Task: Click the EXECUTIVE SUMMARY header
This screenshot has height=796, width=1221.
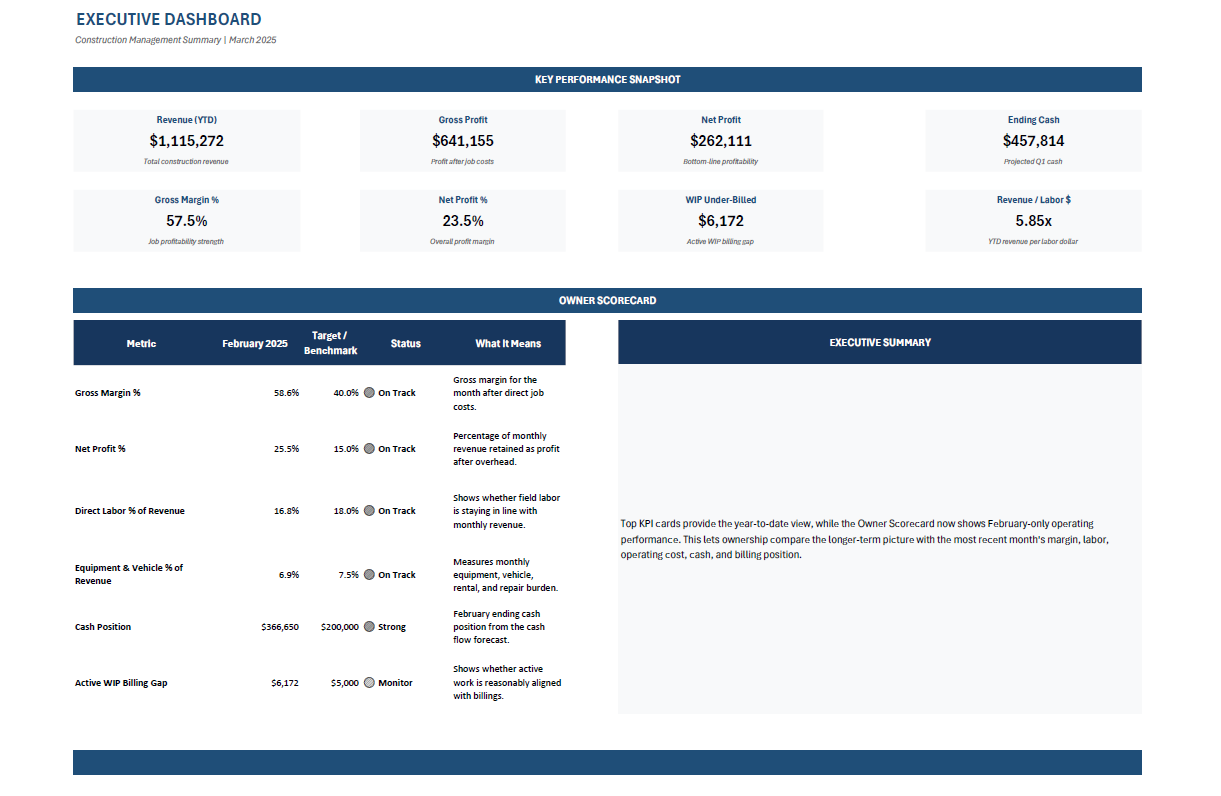Action: 880,342
